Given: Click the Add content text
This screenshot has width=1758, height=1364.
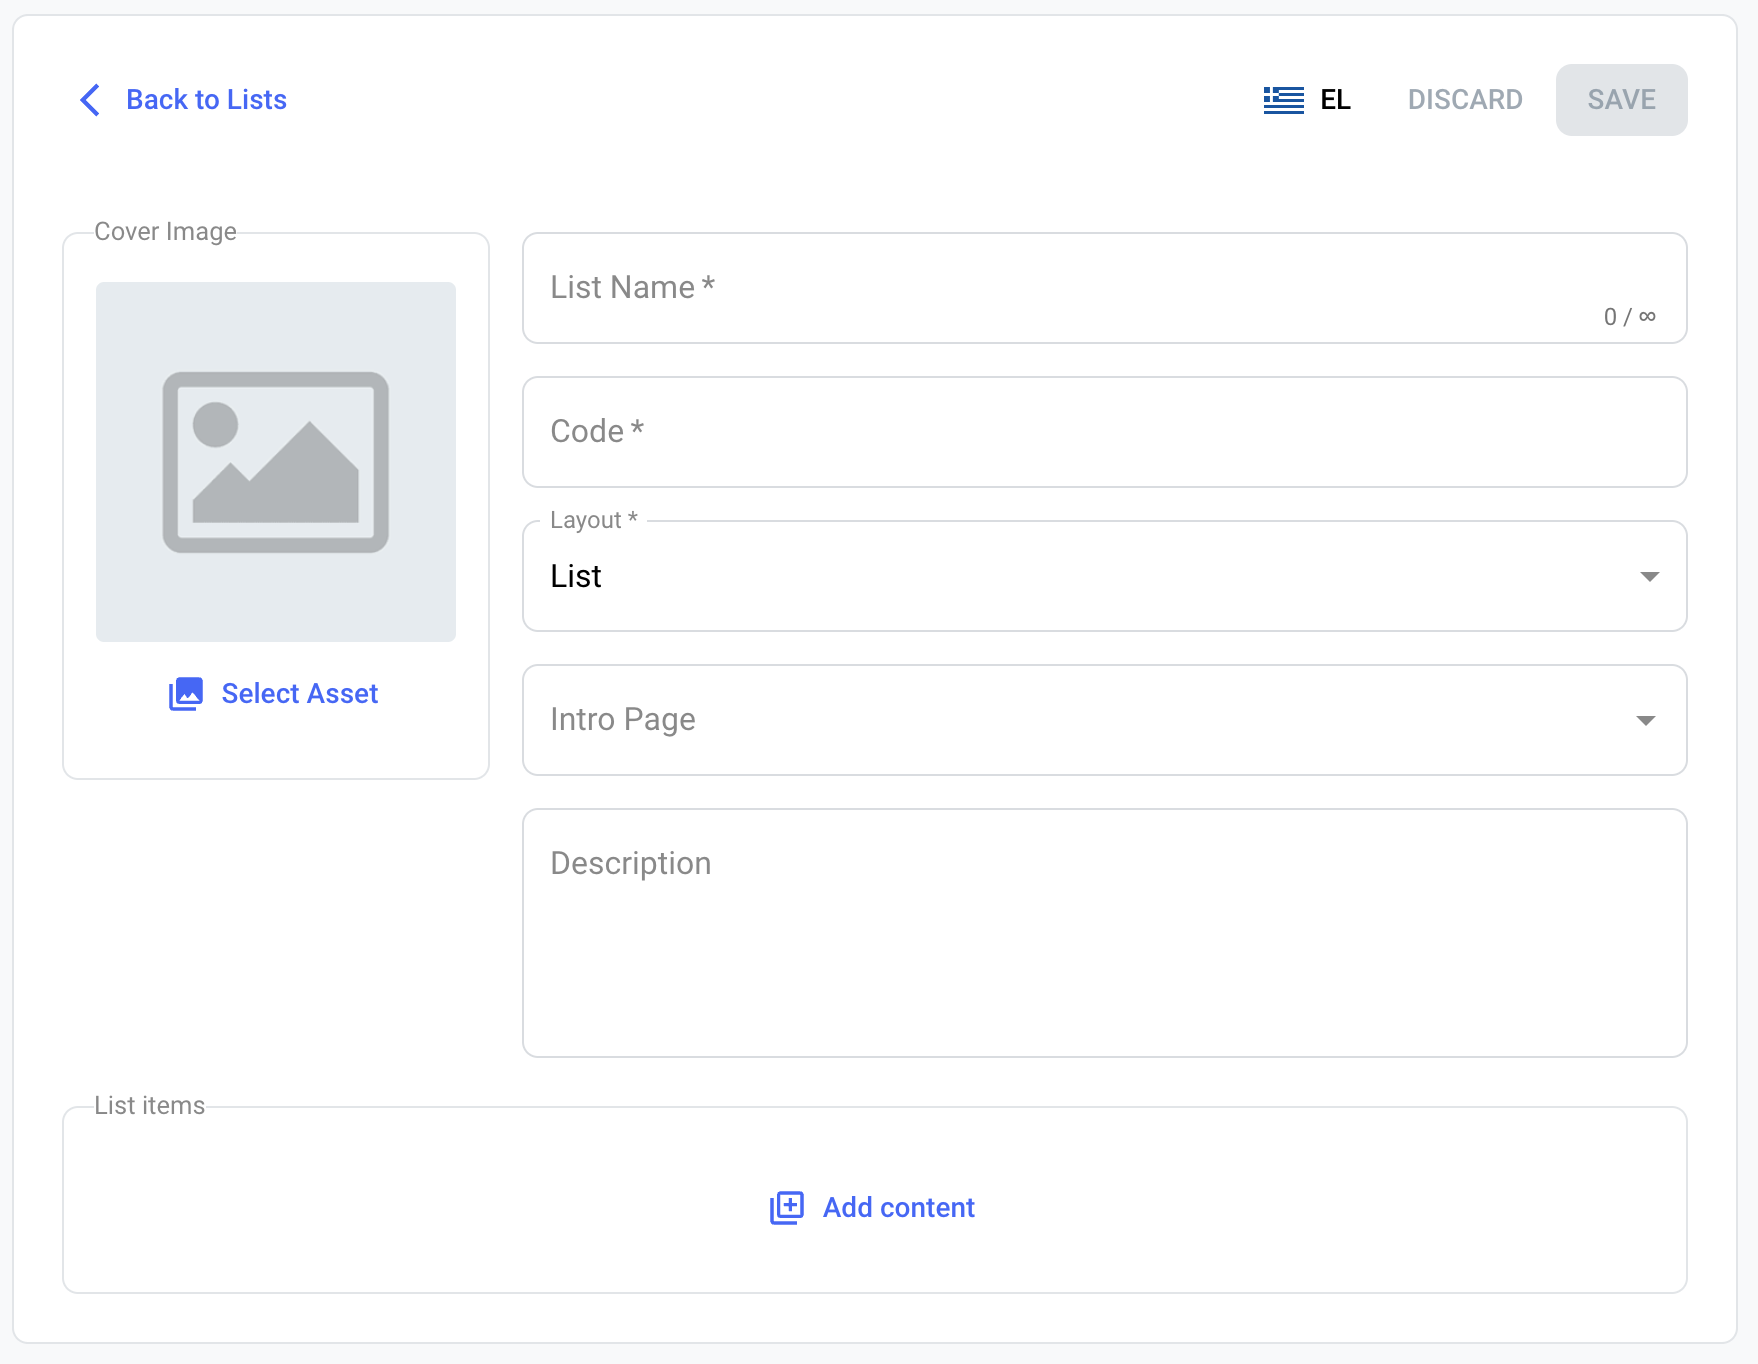Looking at the screenshot, I should [898, 1208].
